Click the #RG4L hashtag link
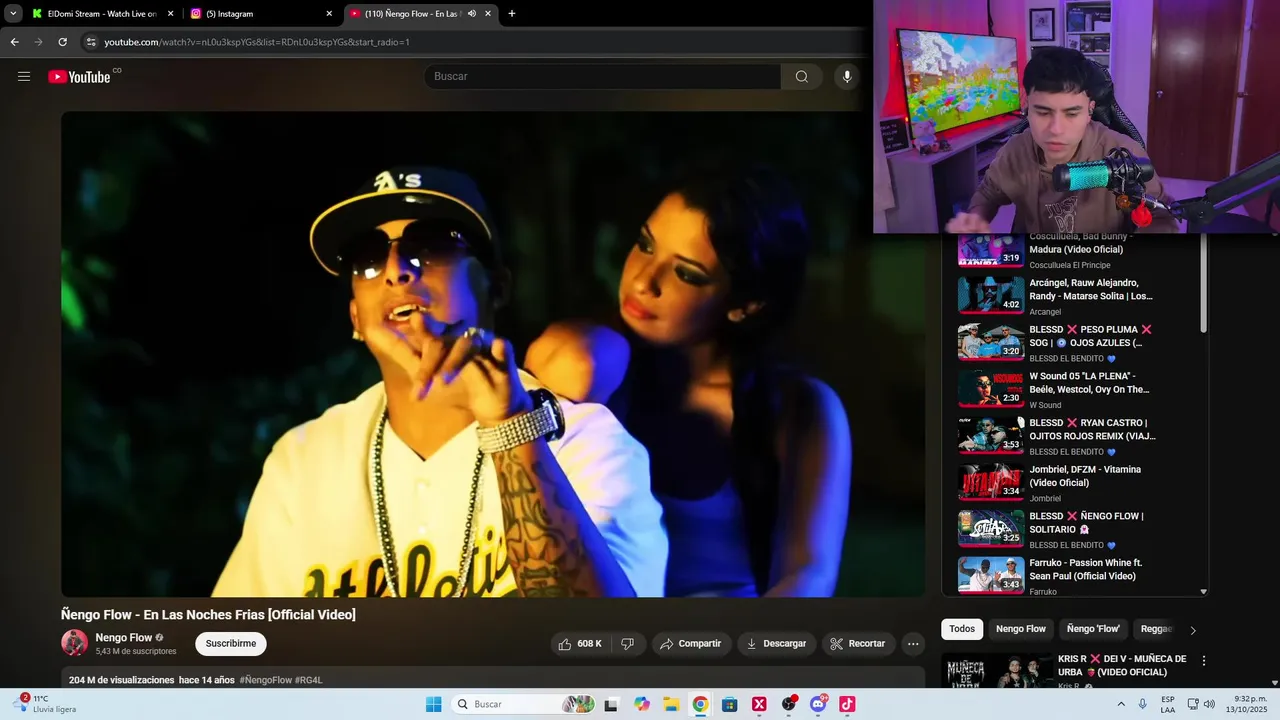The width and height of the screenshot is (1280, 720). [309, 680]
